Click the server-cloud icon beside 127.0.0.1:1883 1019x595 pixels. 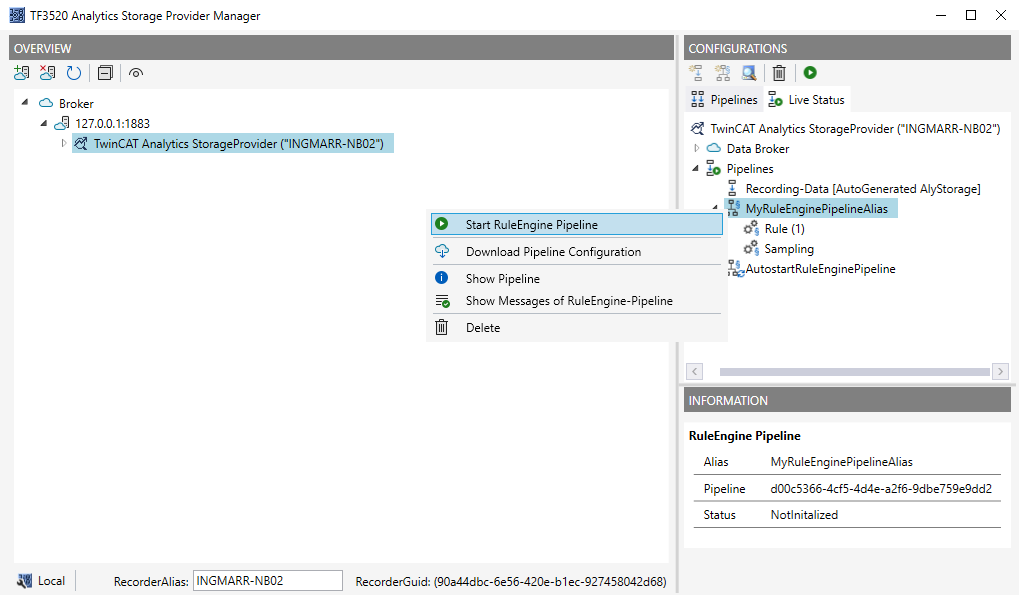coord(62,123)
